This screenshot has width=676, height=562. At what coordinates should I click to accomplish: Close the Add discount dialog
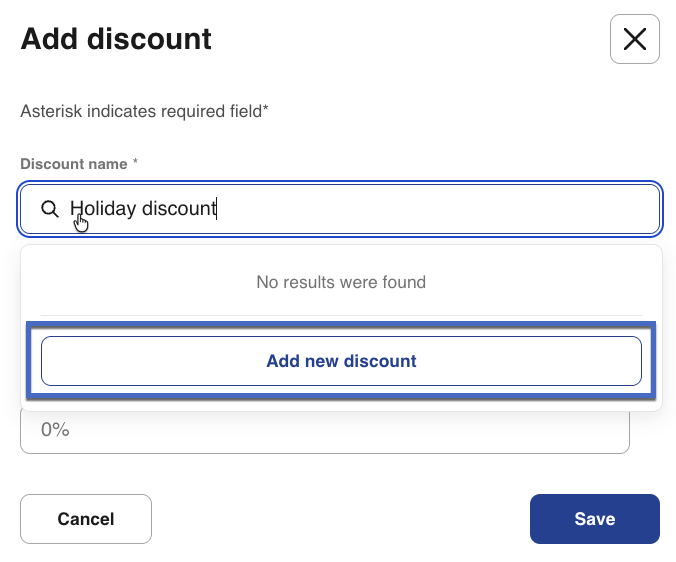coord(634,39)
